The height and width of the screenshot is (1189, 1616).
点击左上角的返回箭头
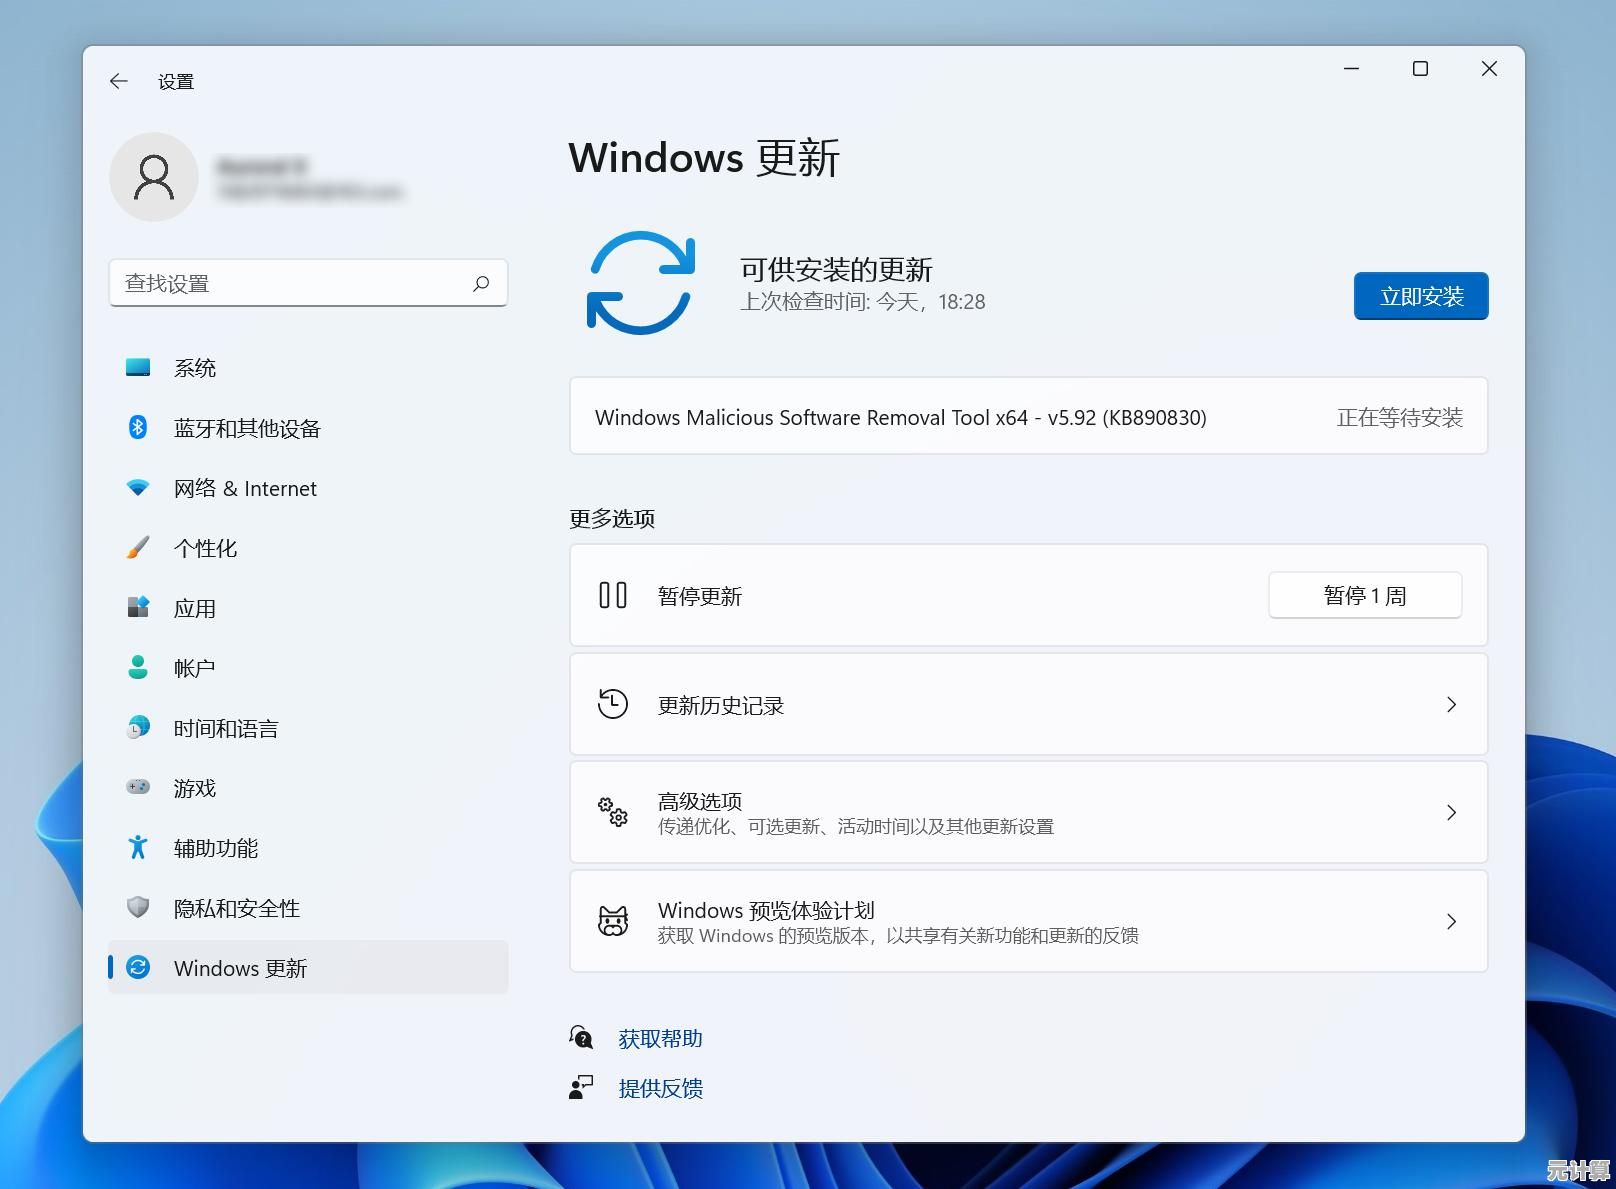tap(118, 81)
